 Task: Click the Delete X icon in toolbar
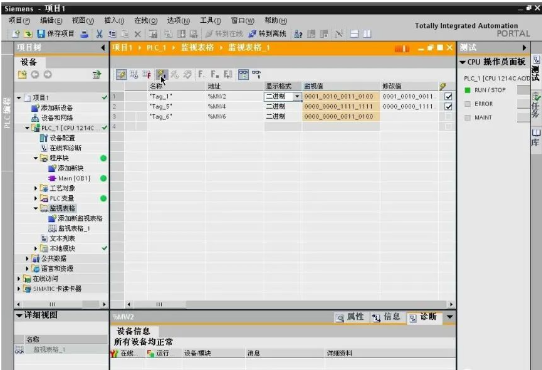coord(138,34)
